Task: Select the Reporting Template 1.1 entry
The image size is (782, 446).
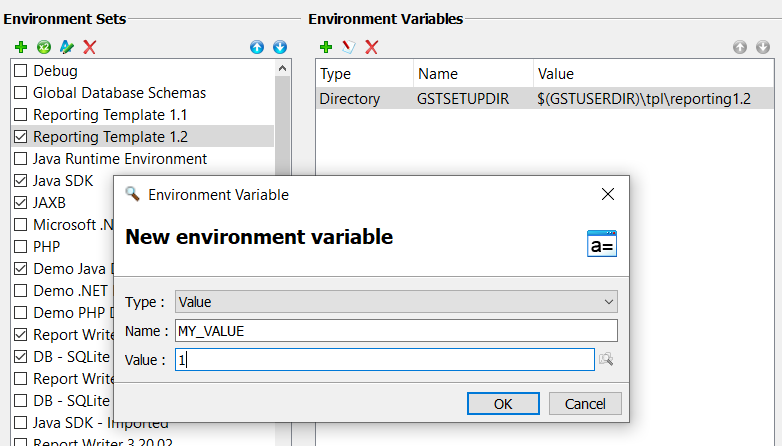Action: click(x=110, y=115)
